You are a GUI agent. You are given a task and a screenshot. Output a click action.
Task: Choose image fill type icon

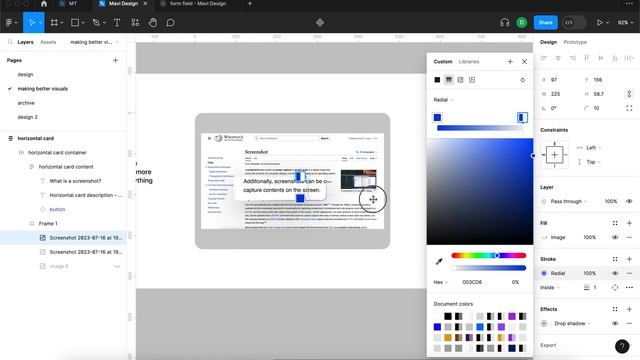coord(460,80)
